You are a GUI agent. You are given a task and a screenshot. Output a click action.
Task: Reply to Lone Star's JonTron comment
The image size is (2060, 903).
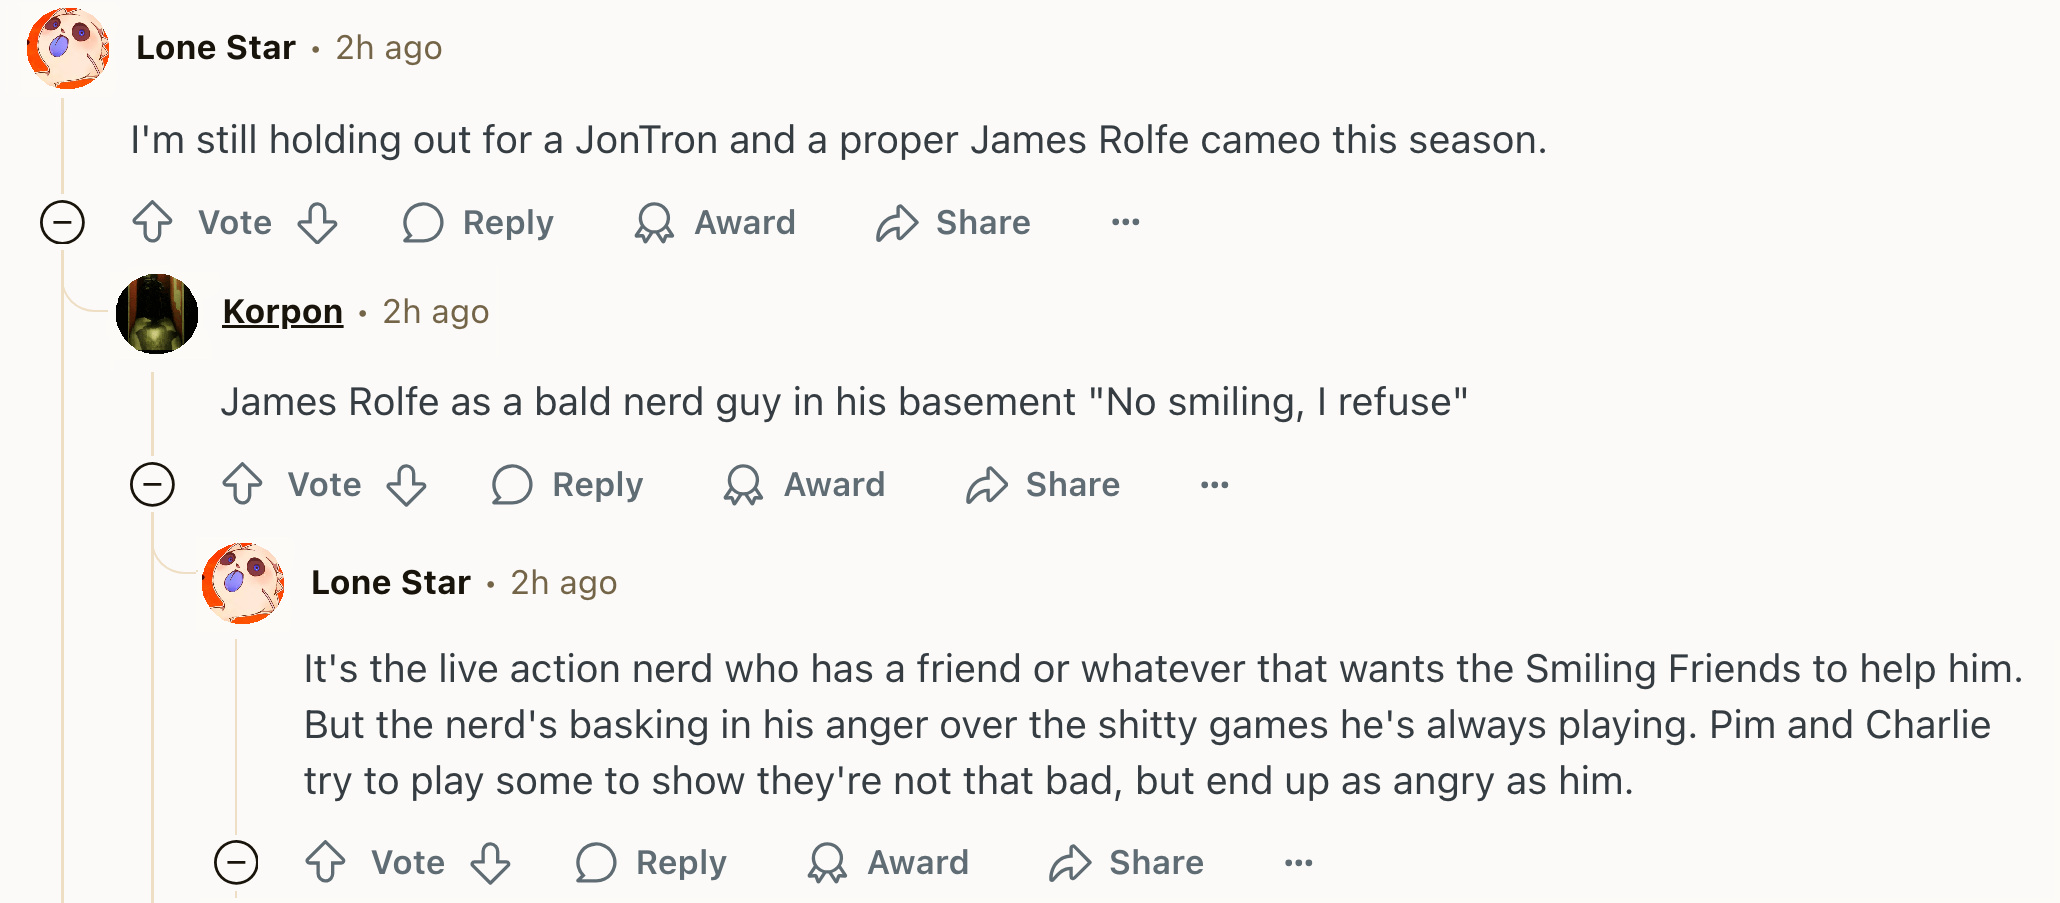point(478,222)
